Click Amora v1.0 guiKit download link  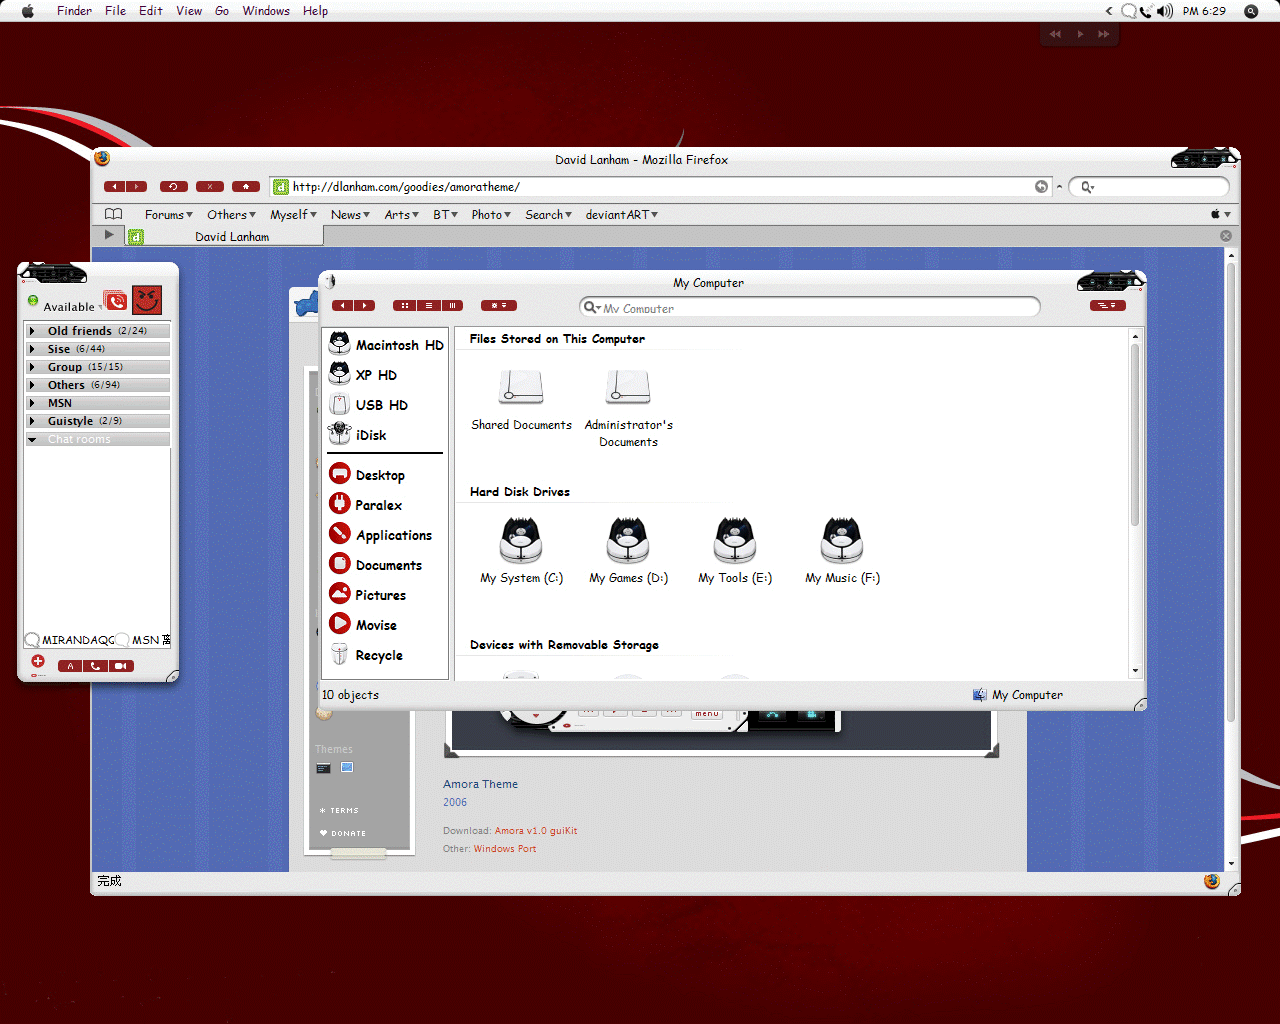point(536,831)
